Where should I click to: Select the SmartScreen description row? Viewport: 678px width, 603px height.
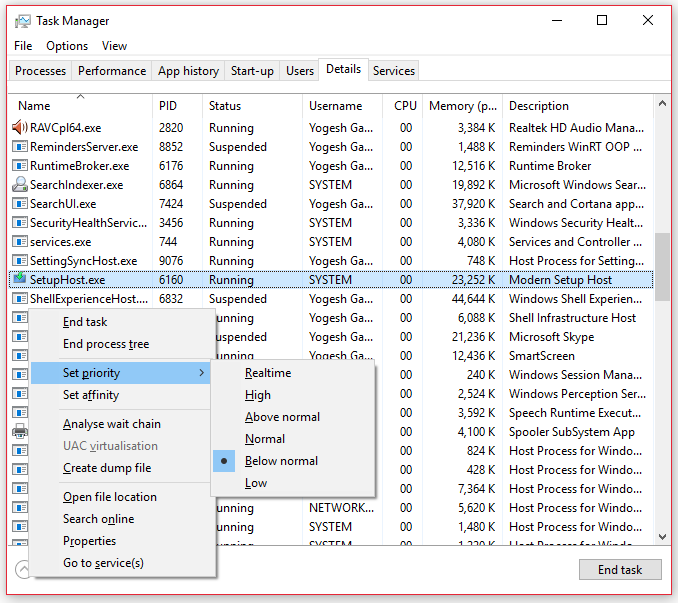click(542, 356)
